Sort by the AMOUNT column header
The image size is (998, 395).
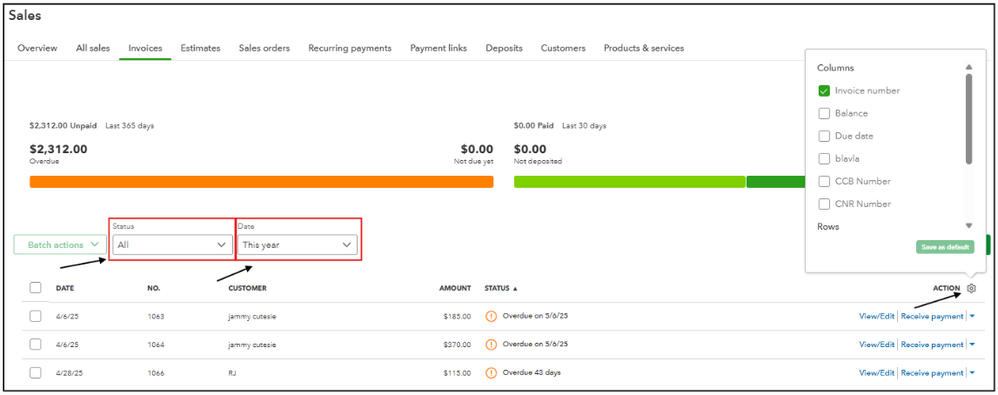pos(455,288)
